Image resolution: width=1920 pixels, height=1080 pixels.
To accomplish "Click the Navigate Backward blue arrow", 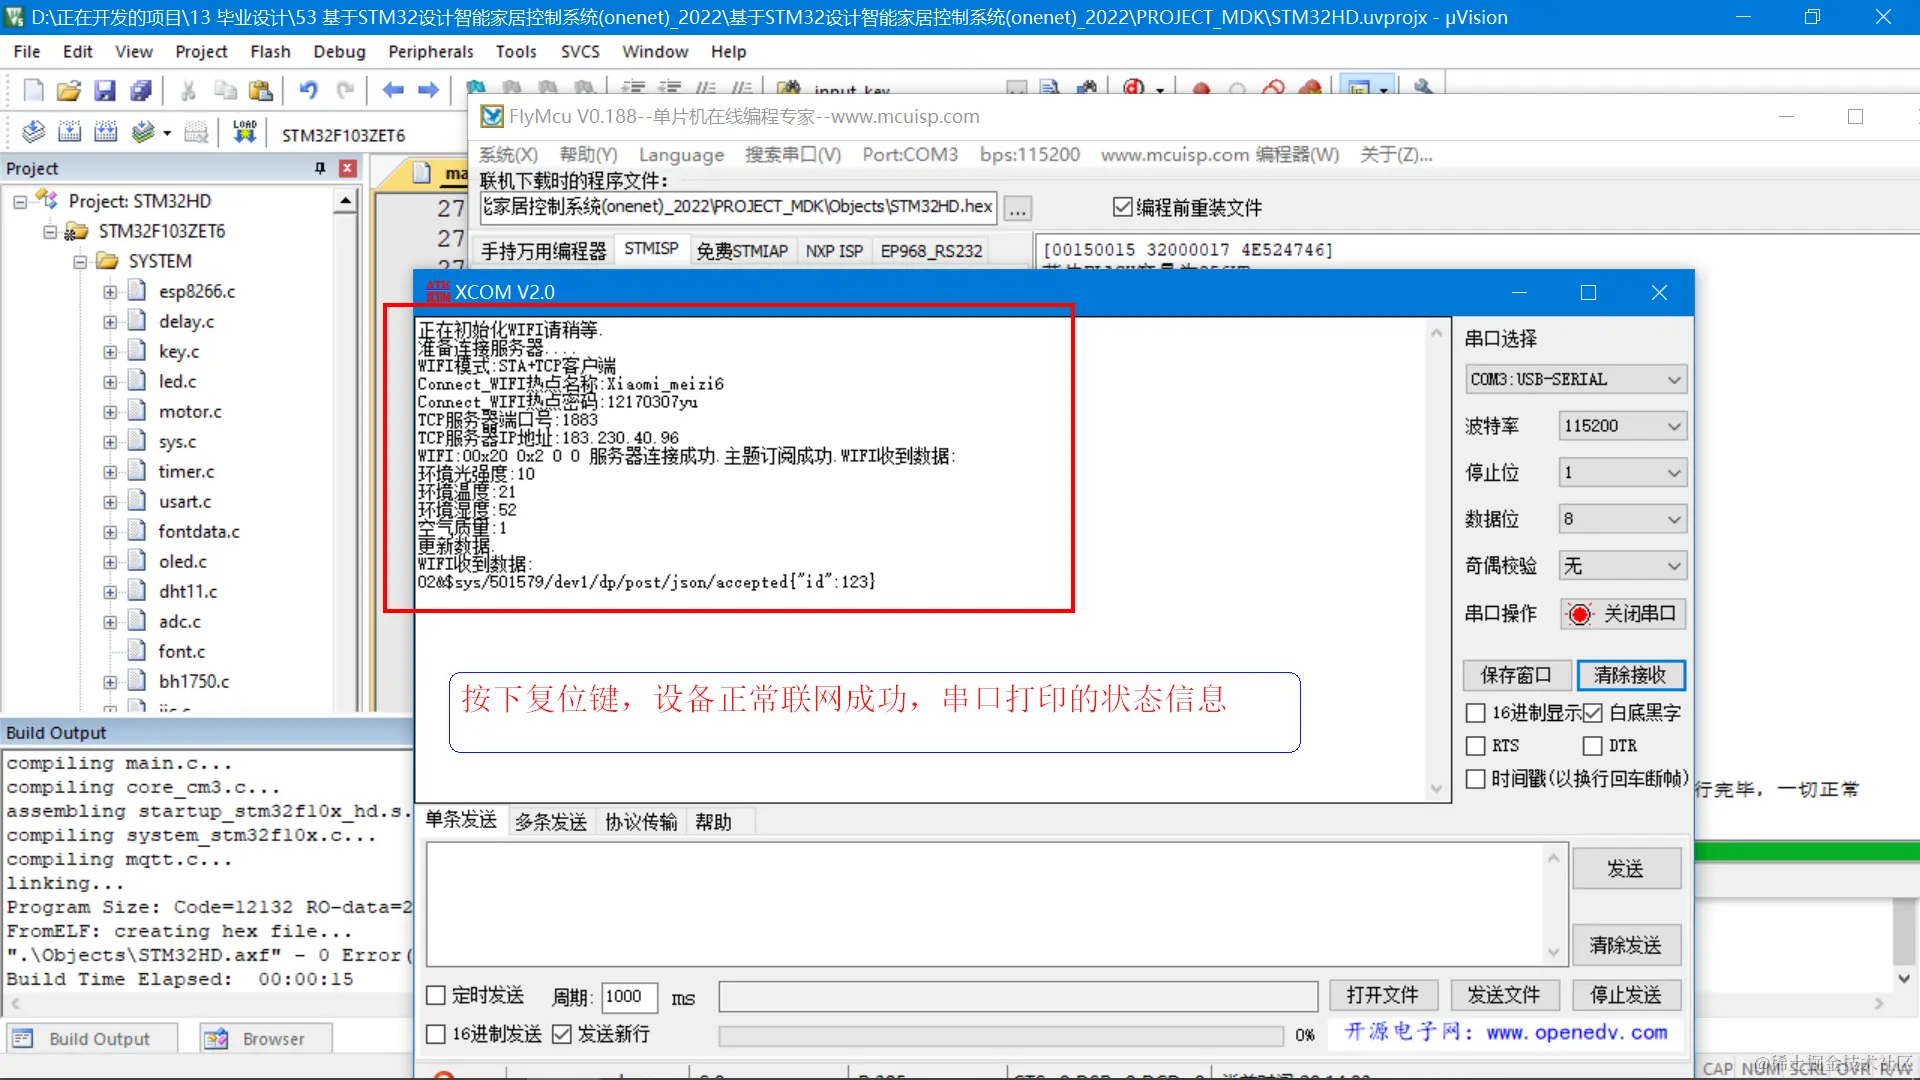I will (x=393, y=91).
